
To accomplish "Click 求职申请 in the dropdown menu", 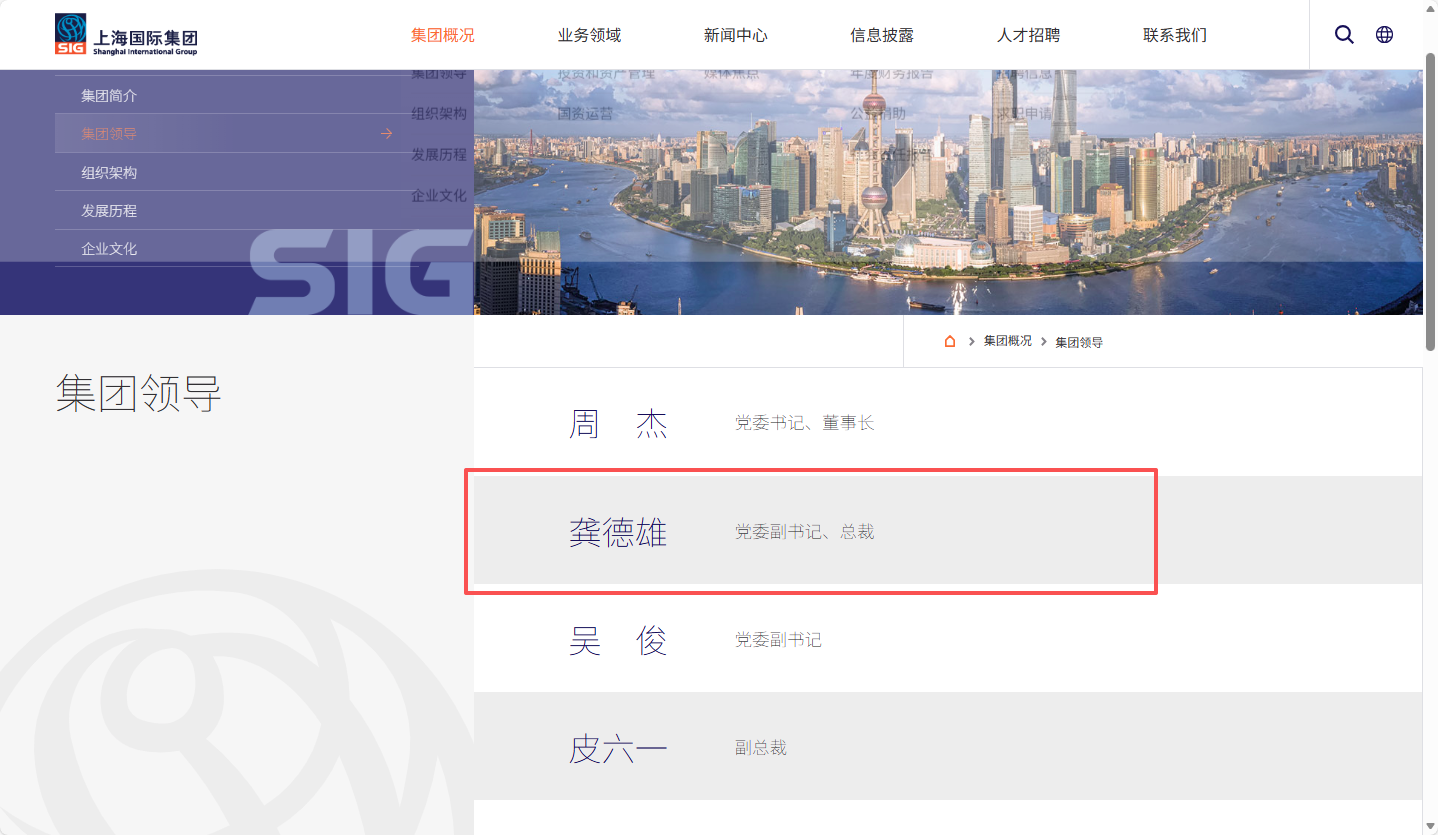I will click(1025, 114).
